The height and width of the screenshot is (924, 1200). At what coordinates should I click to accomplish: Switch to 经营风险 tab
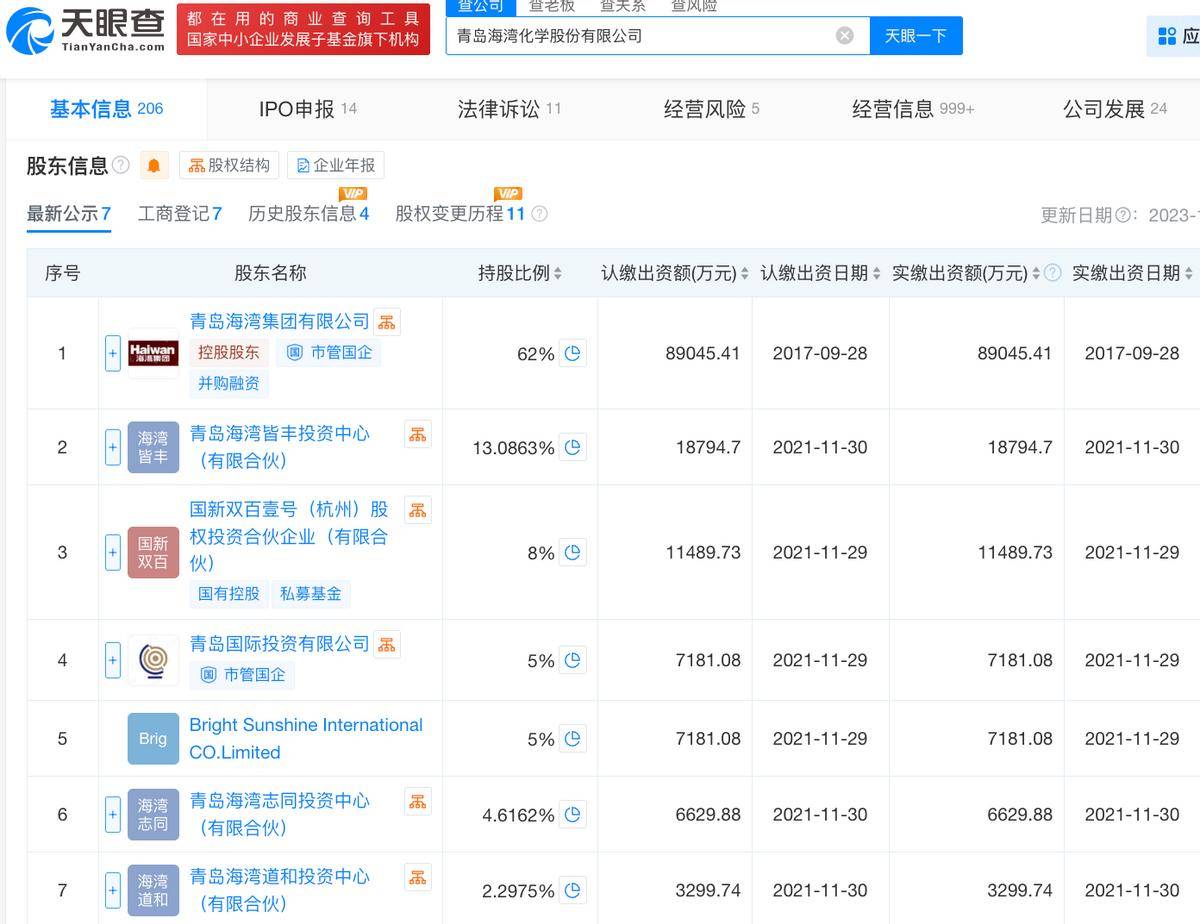pos(711,109)
